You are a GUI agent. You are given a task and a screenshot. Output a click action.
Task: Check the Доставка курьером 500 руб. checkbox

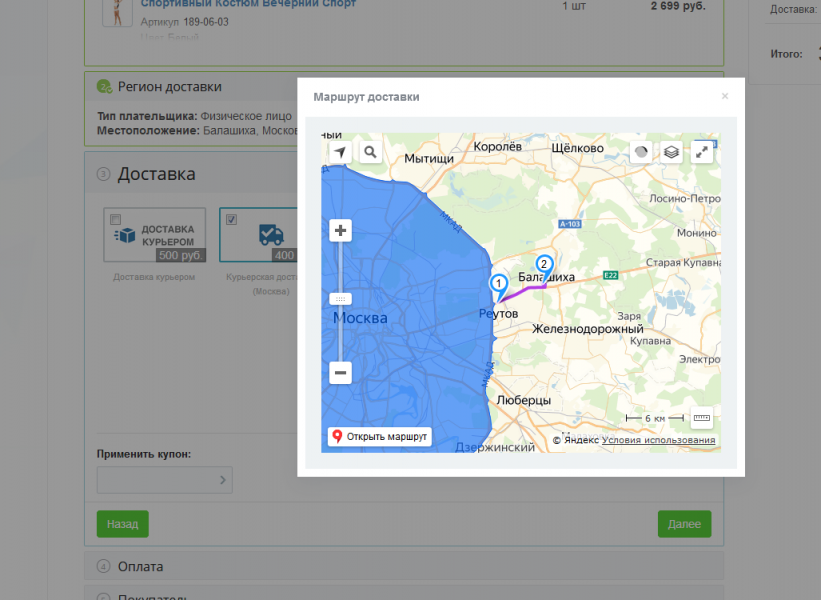[x=116, y=219]
